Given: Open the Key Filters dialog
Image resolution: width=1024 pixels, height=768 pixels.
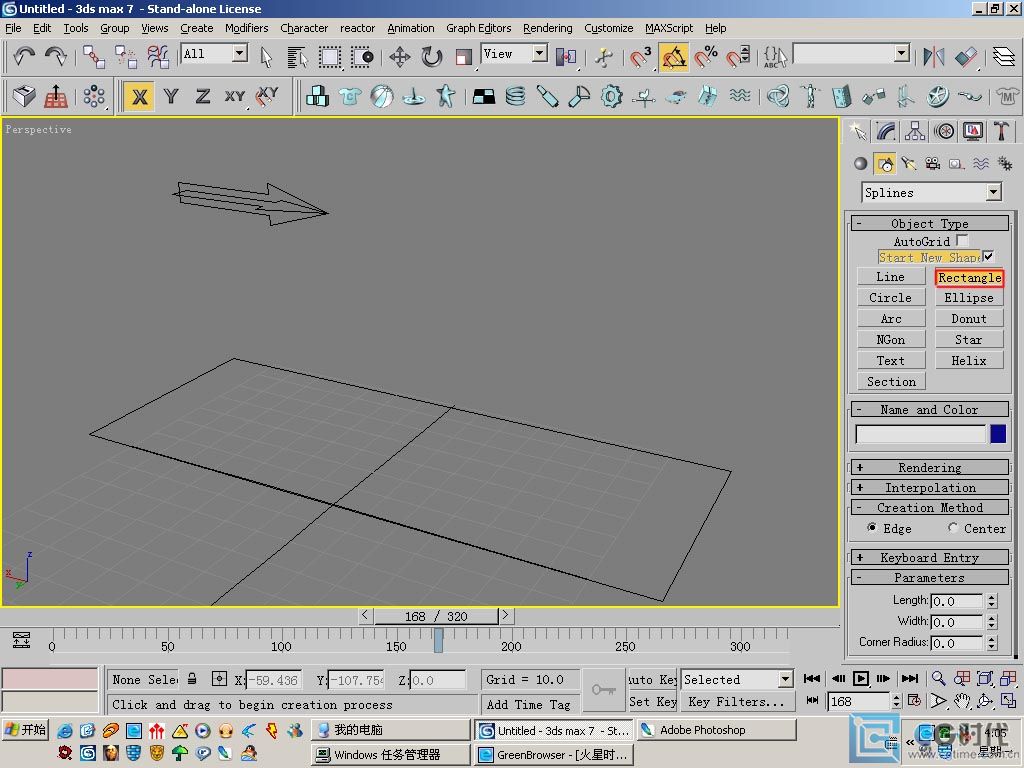Looking at the screenshot, I should point(737,702).
